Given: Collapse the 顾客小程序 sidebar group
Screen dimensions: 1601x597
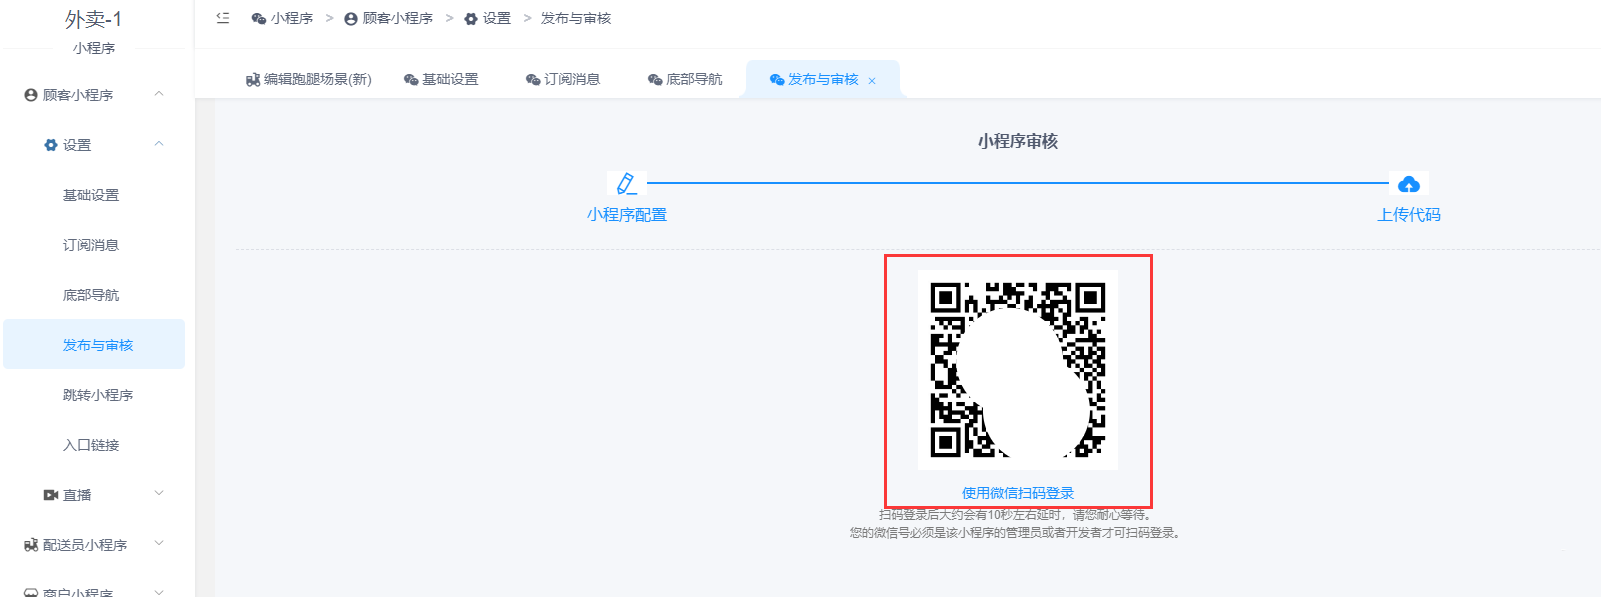Looking at the screenshot, I should [x=159, y=94].
